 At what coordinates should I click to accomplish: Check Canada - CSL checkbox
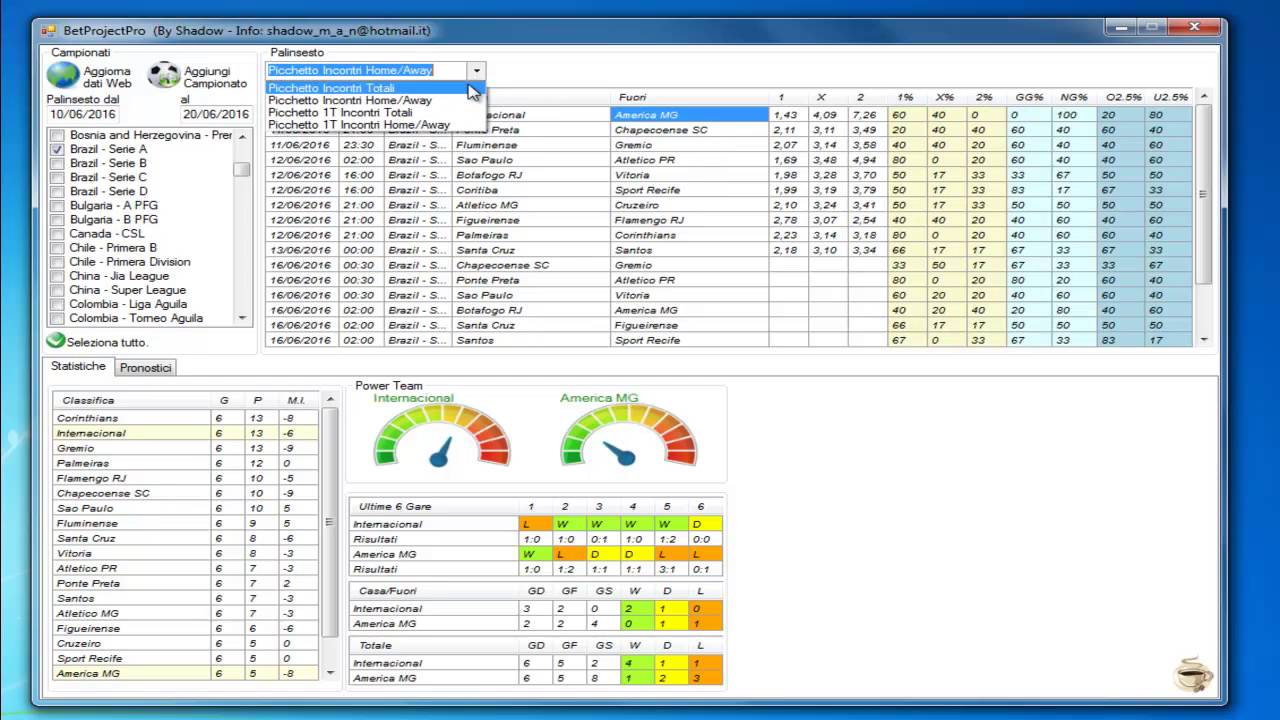(x=58, y=234)
